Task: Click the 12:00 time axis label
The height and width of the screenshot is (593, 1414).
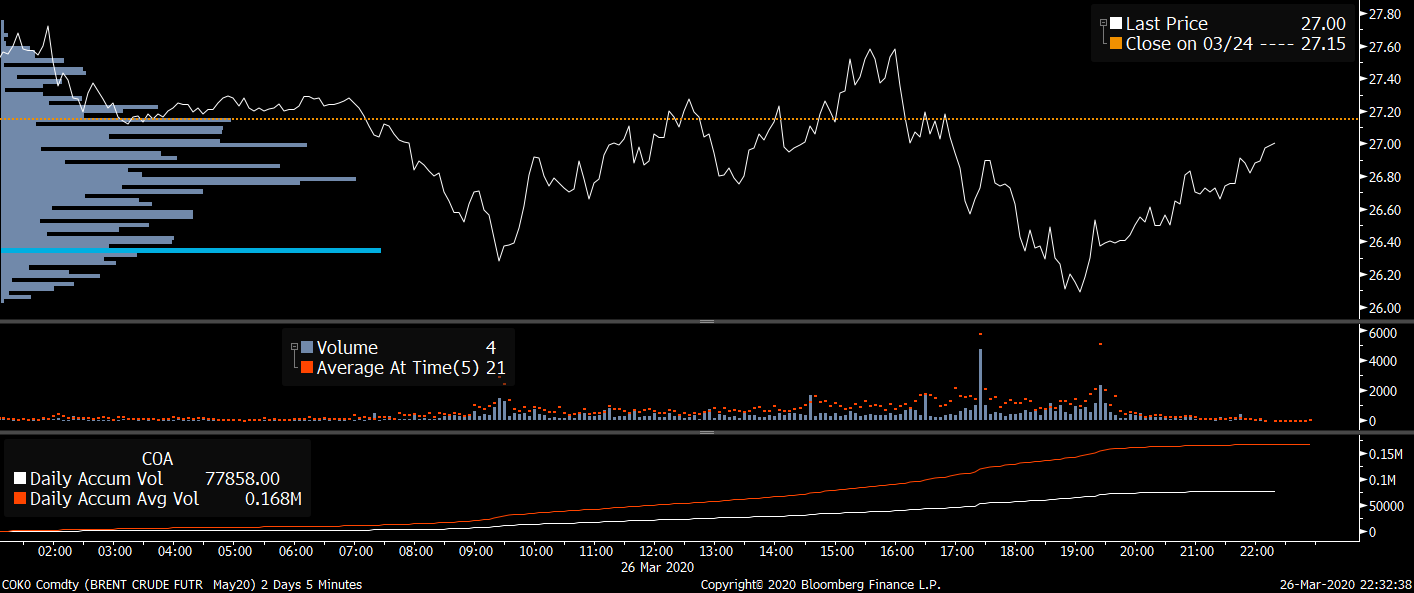Action: coord(656,551)
